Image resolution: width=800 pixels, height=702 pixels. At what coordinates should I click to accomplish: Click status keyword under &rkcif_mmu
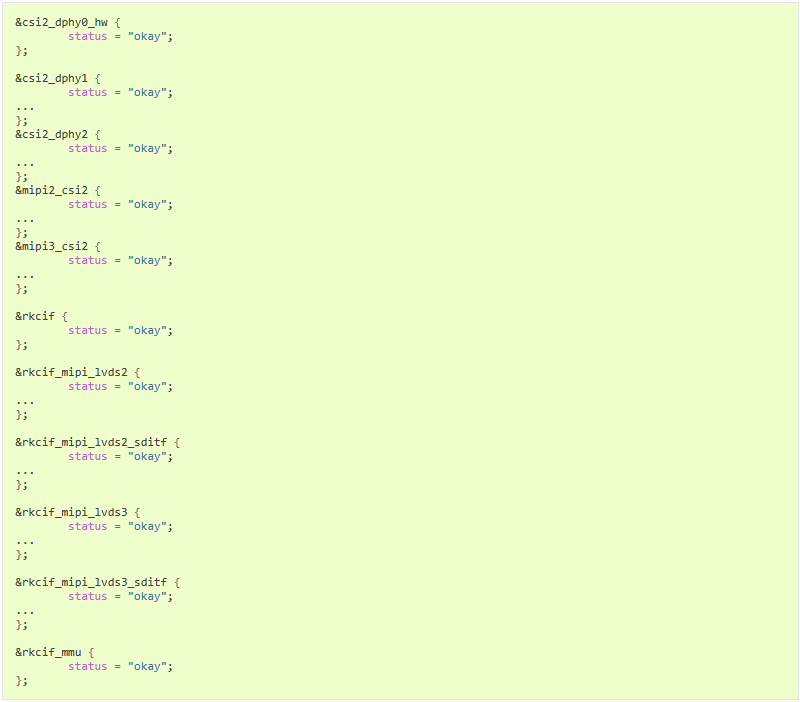pos(88,666)
